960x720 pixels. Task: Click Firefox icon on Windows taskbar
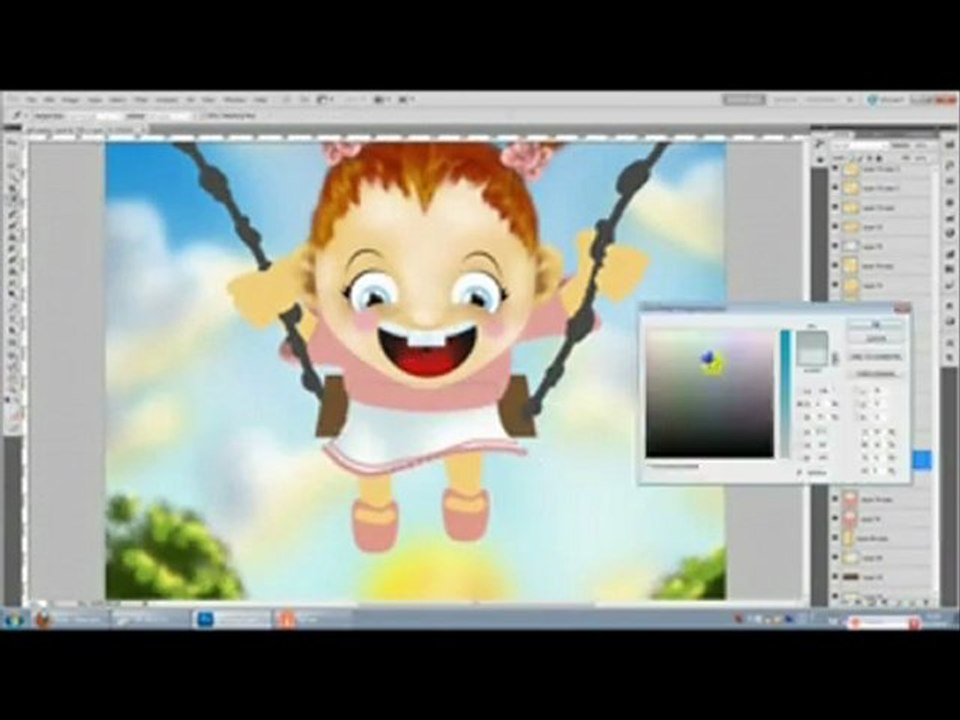tap(43, 620)
